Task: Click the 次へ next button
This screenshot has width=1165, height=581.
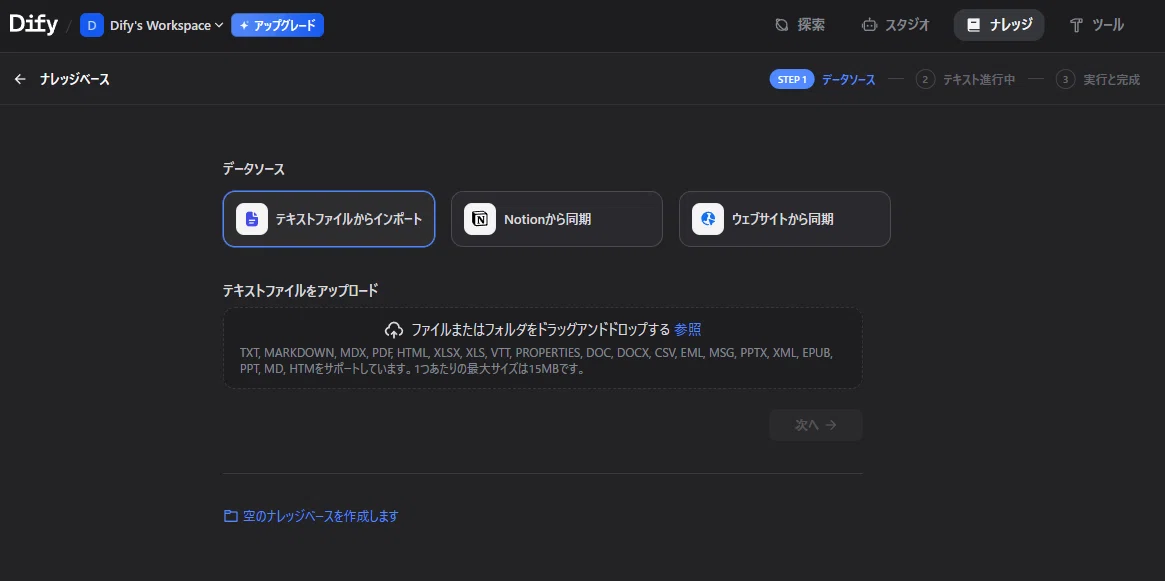Action: coord(816,425)
